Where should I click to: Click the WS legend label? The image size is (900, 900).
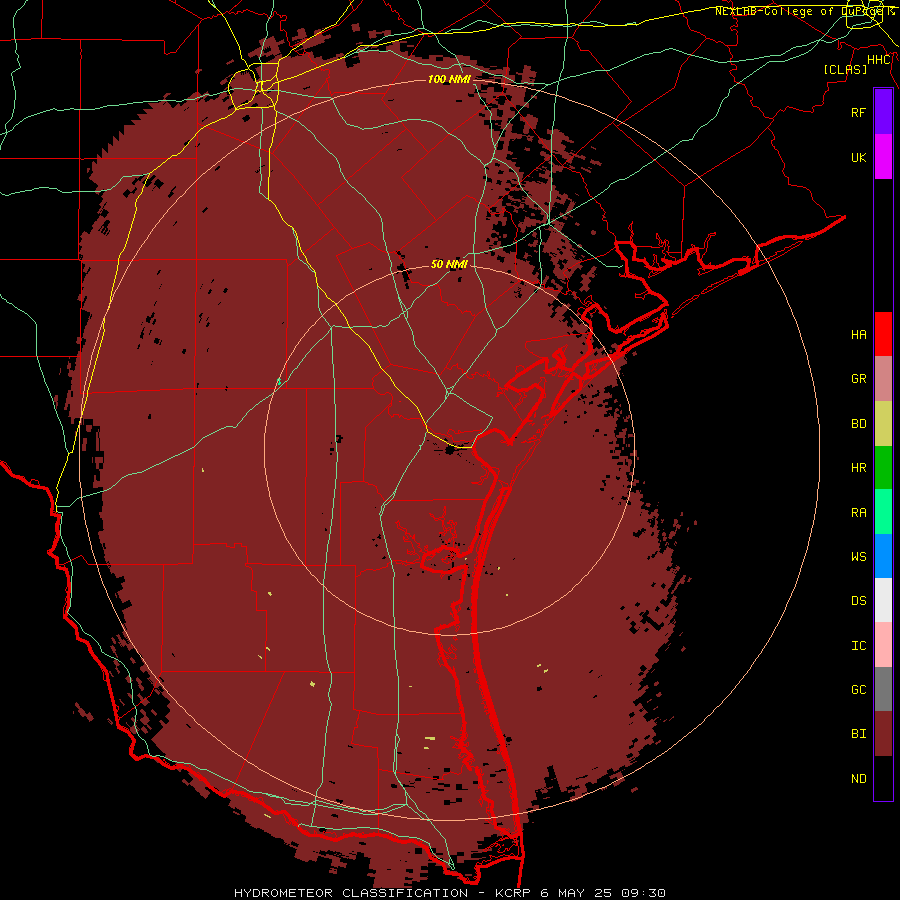[858, 556]
